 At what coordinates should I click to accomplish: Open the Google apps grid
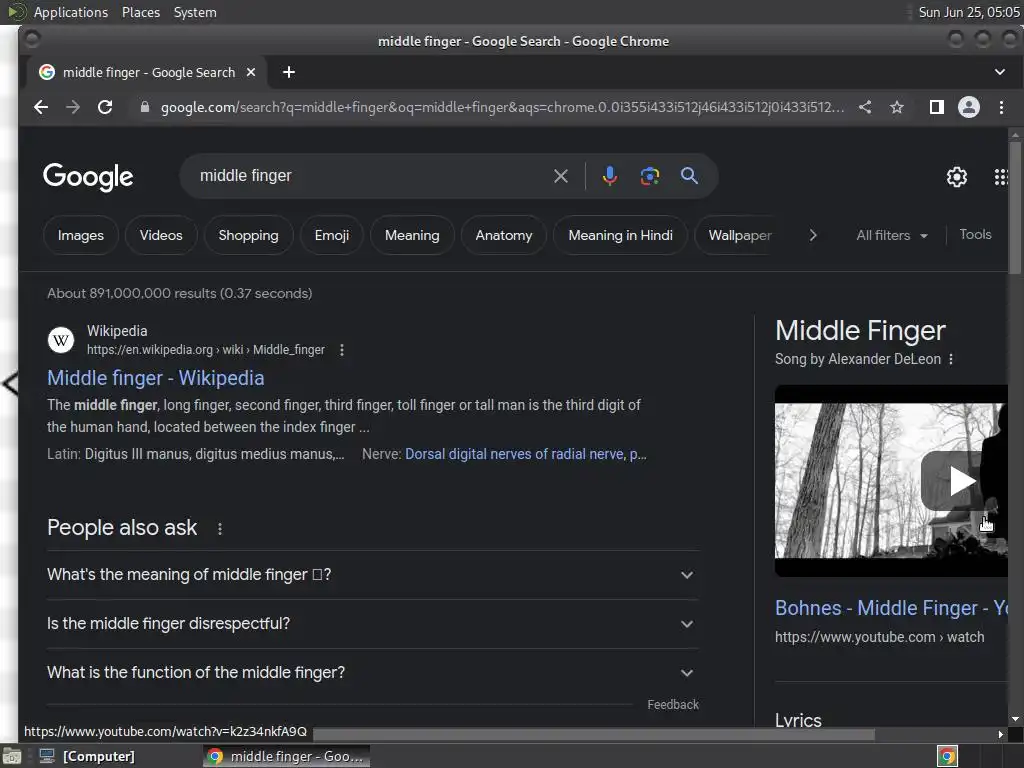[x=1000, y=177]
